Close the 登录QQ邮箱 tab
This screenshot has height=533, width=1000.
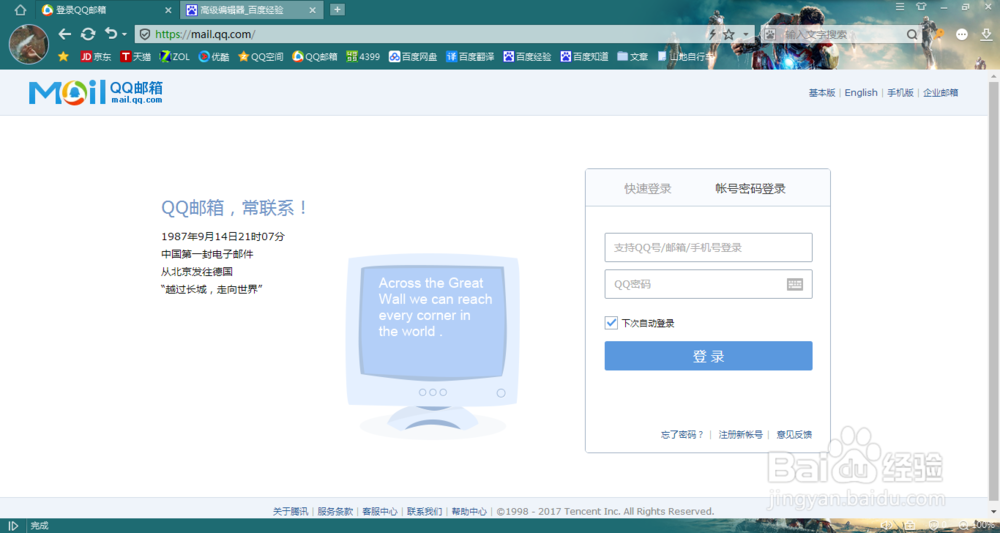click(168, 10)
